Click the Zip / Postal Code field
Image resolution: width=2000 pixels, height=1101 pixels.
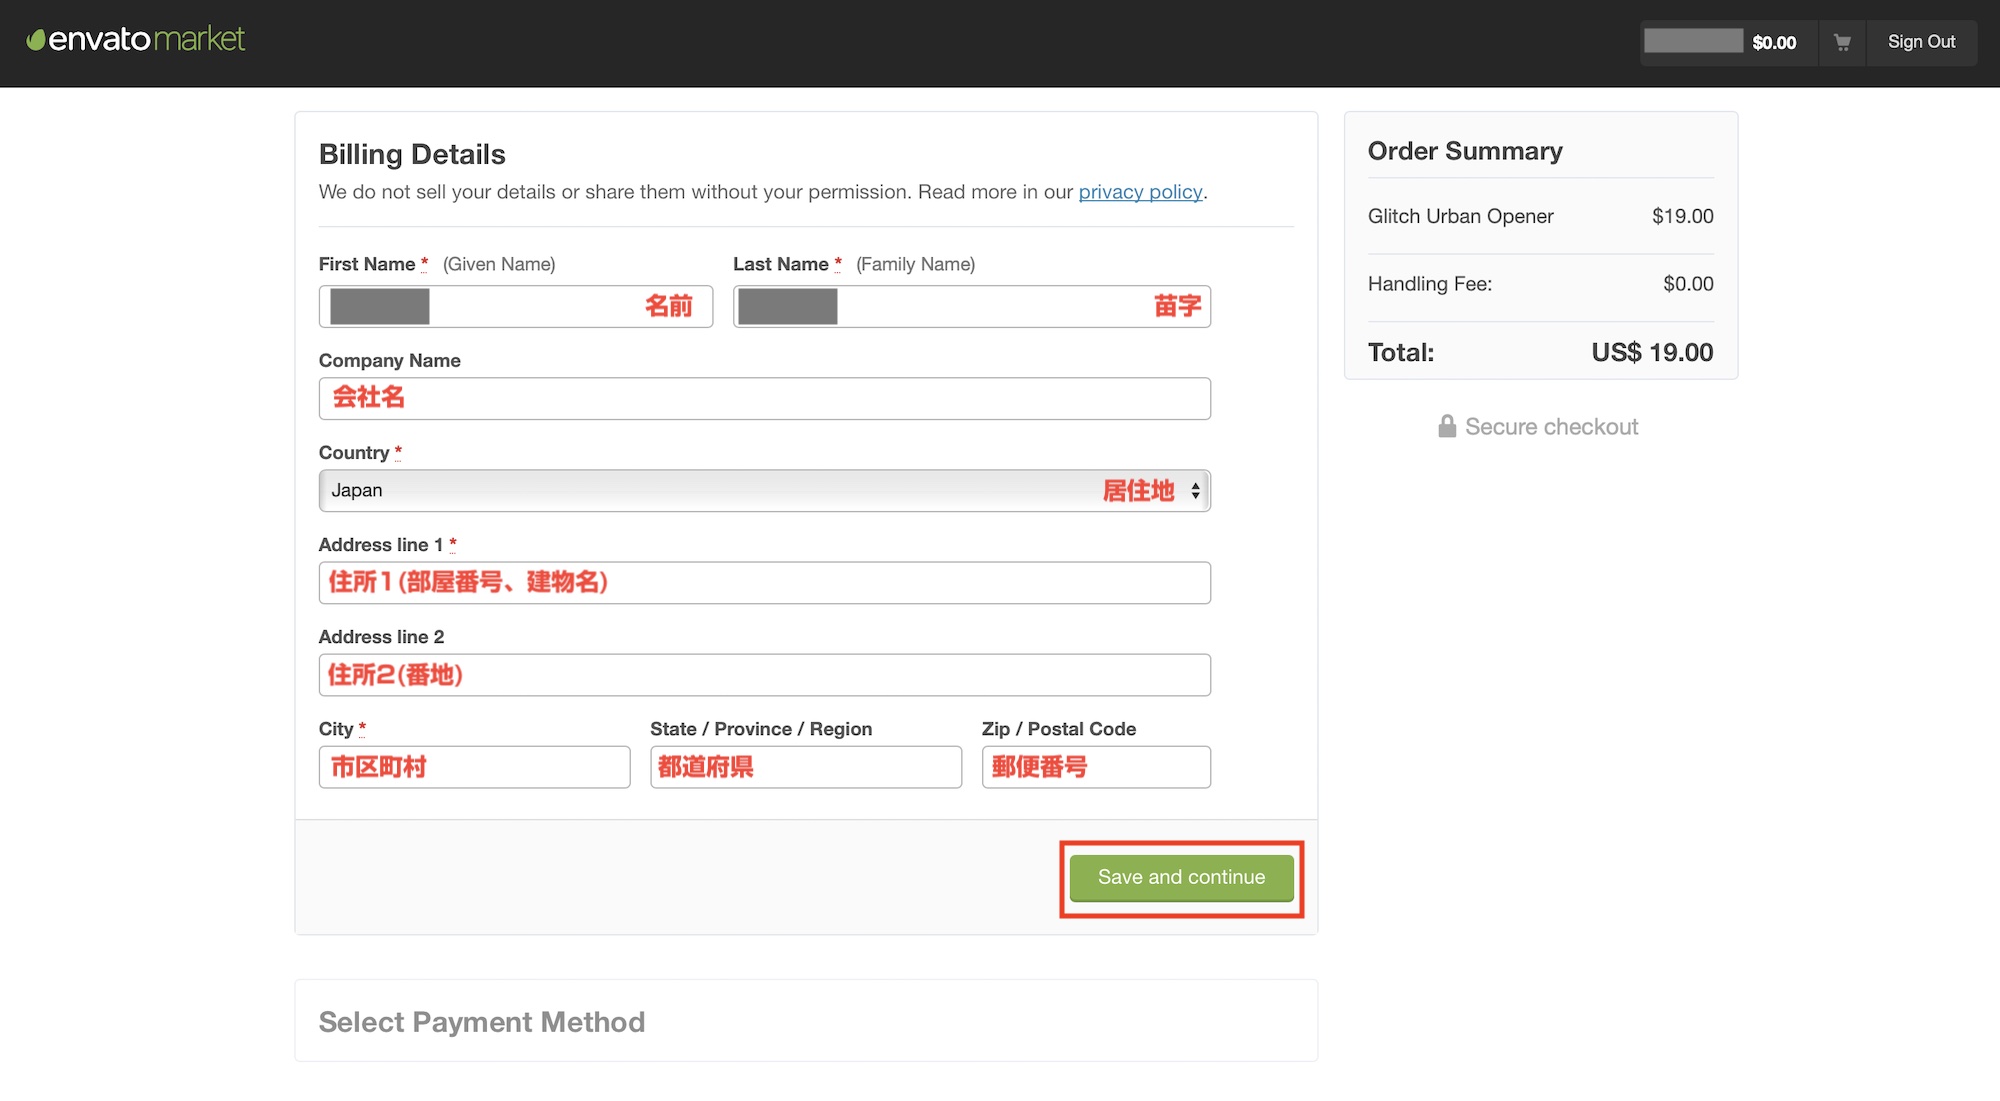tap(1095, 767)
